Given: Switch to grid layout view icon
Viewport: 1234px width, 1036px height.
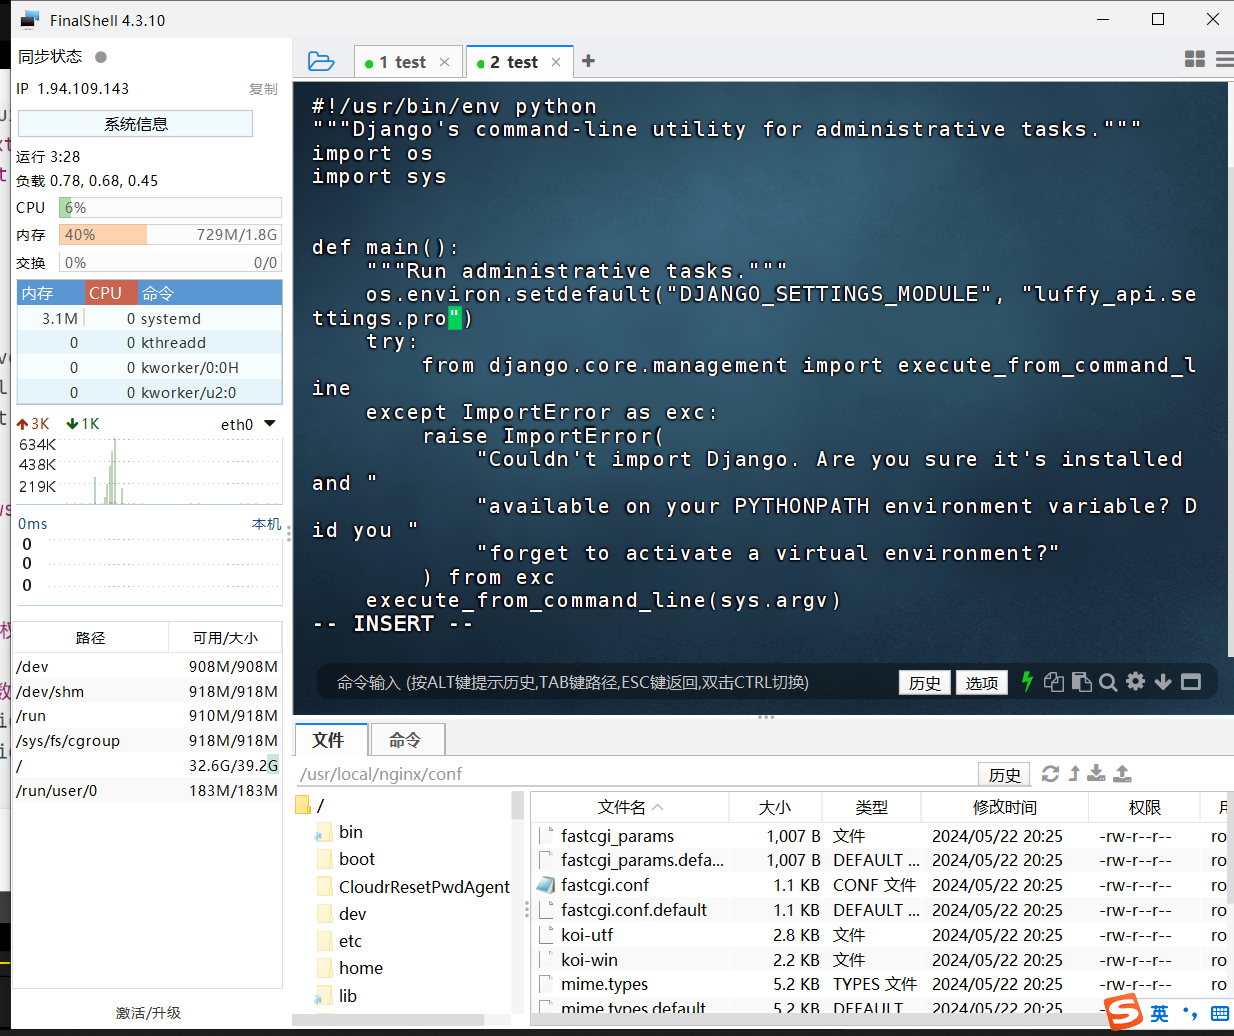Looking at the screenshot, I should (1194, 60).
